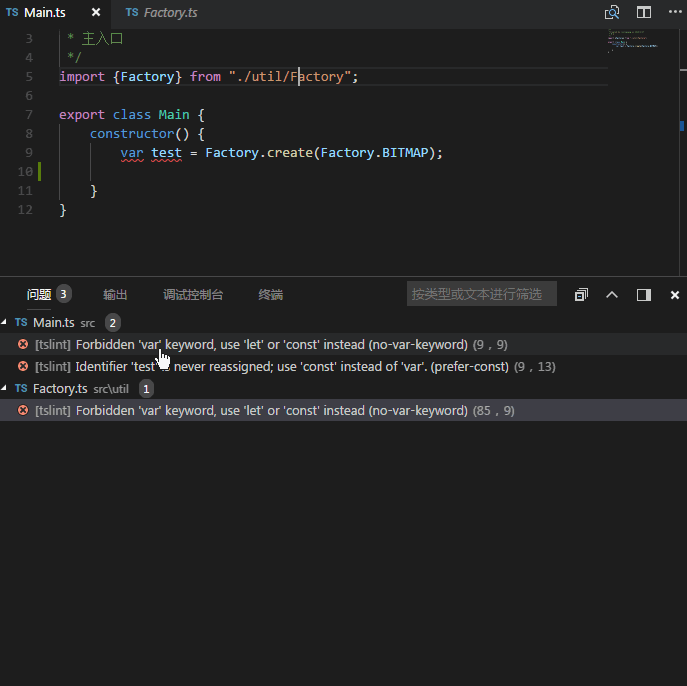Click the problems filter text box
687x686 pixels.
(x=481, y=294)
